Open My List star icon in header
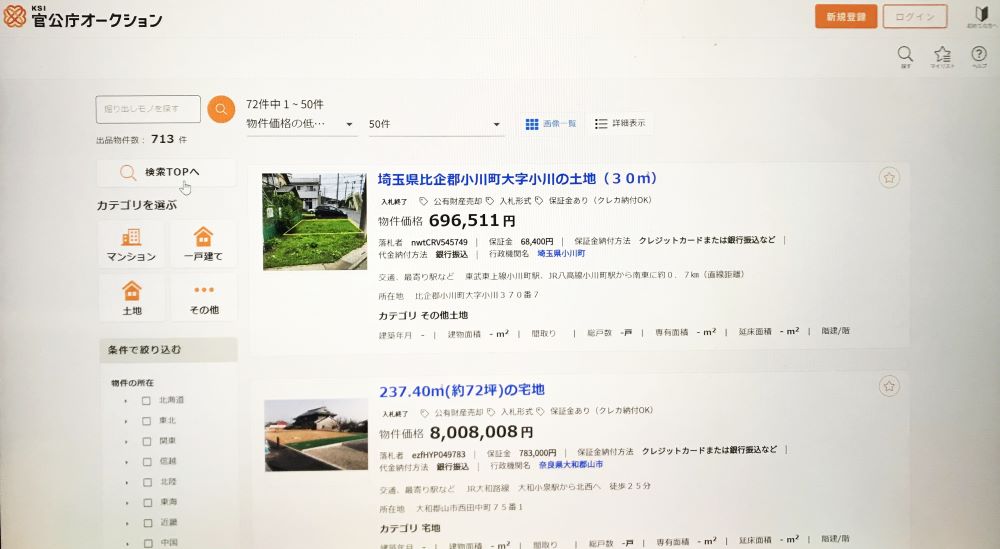 pos(942,57)
